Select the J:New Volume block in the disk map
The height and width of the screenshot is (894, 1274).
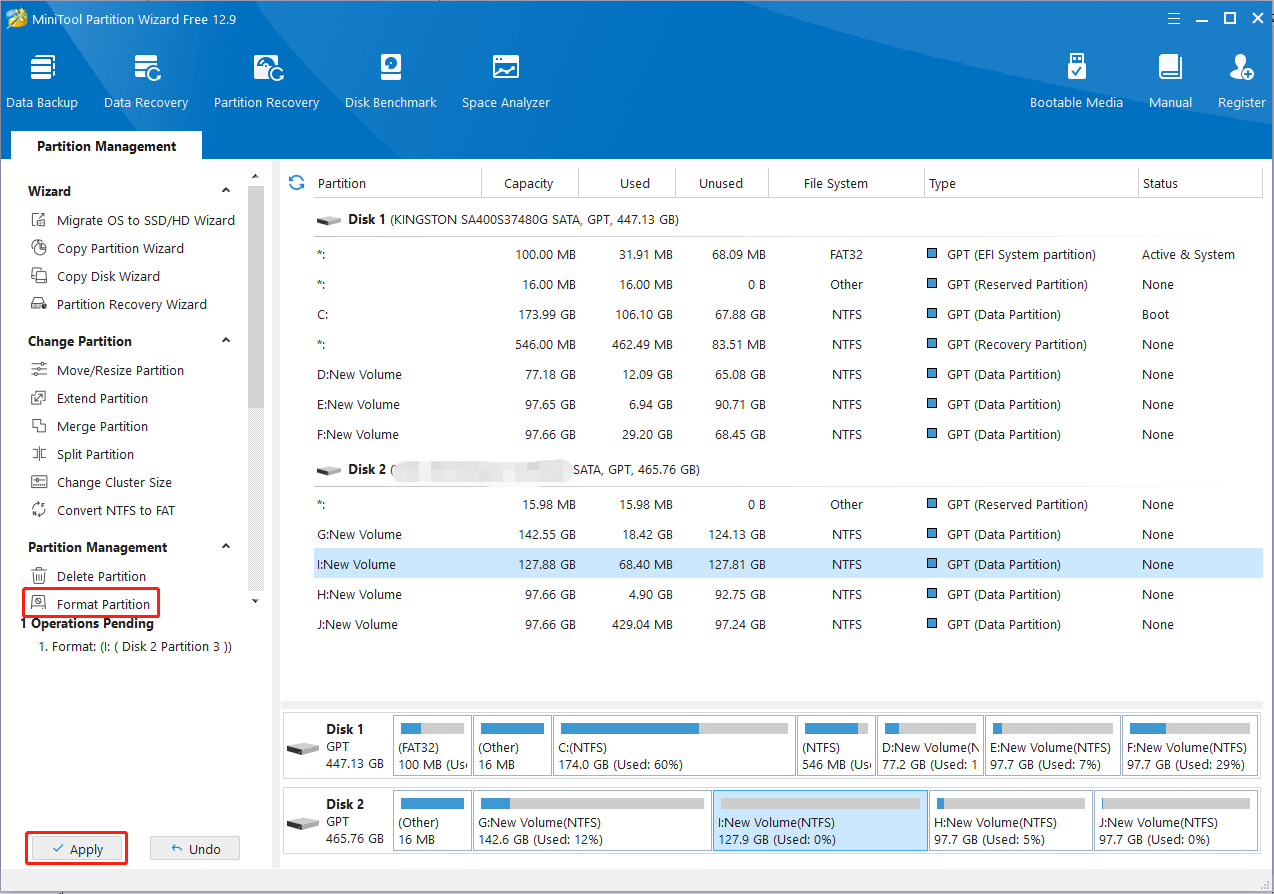pyautogui.click(x=1175, y=821)
